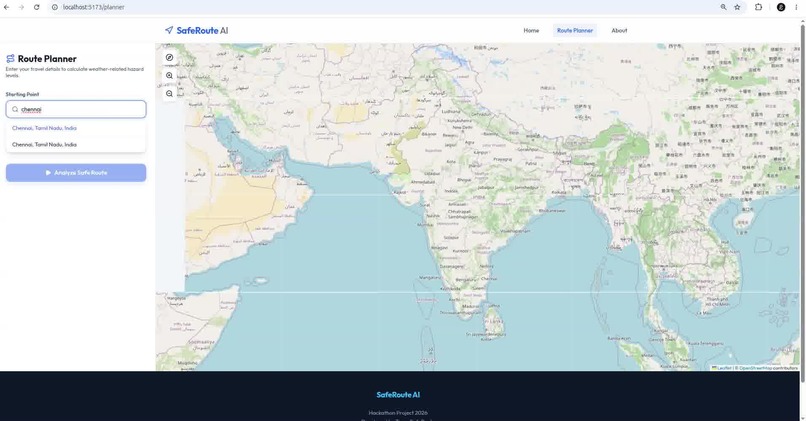Open the browser extensions puzzle icon
This screenshot has height=421, width=806.
coord(758,7)
